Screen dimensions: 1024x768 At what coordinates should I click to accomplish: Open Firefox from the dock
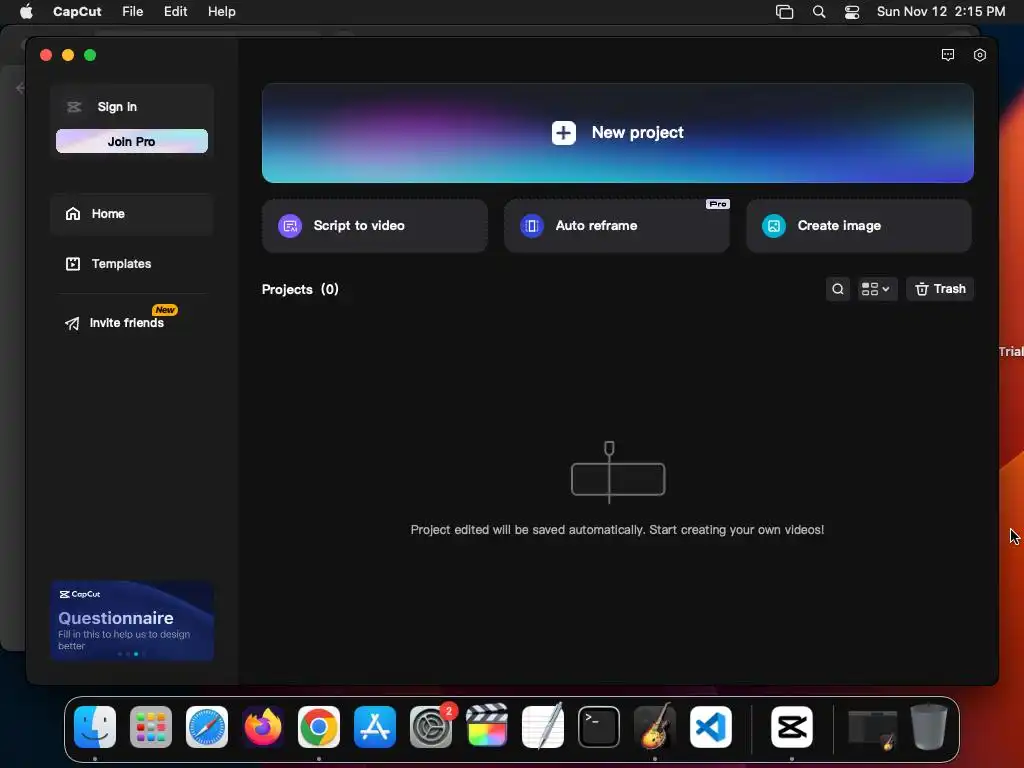263,727
